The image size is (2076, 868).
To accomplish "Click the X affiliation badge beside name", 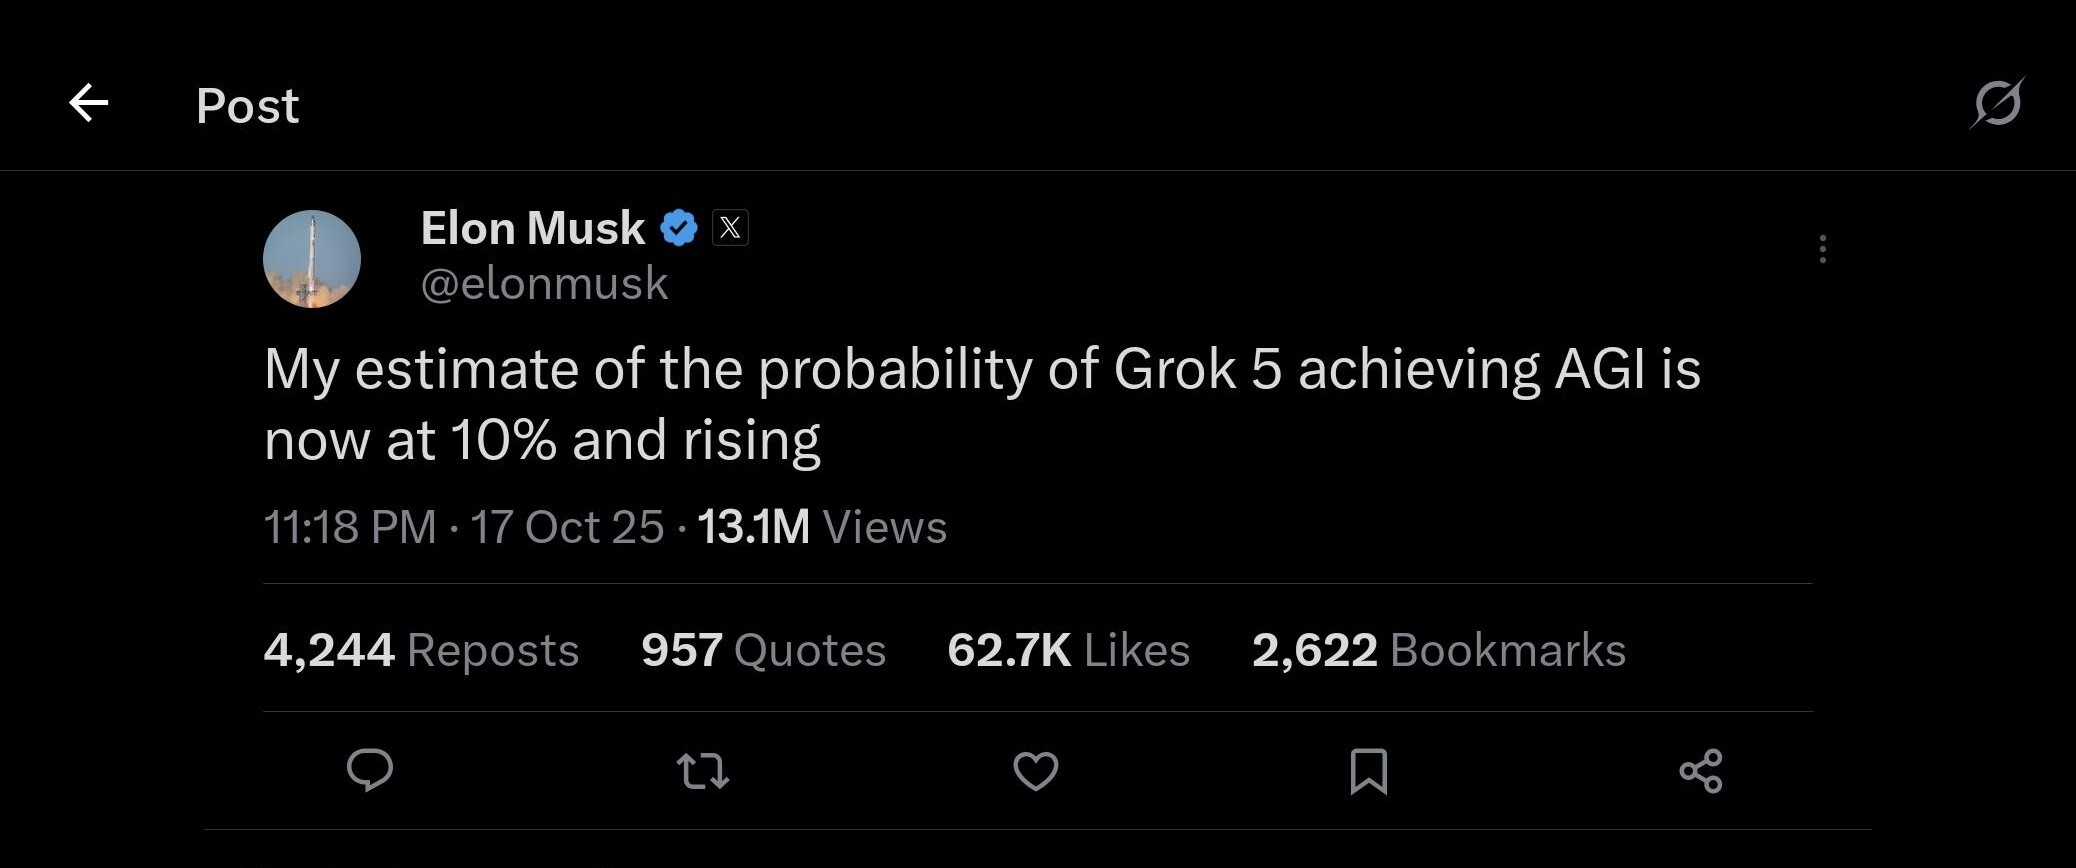I will tap(730, 228).
